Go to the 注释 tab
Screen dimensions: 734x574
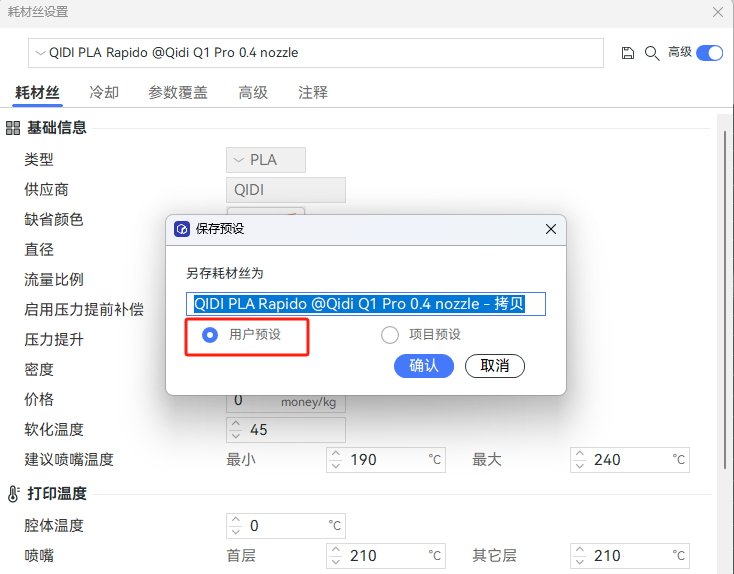(x=312, y=93)
